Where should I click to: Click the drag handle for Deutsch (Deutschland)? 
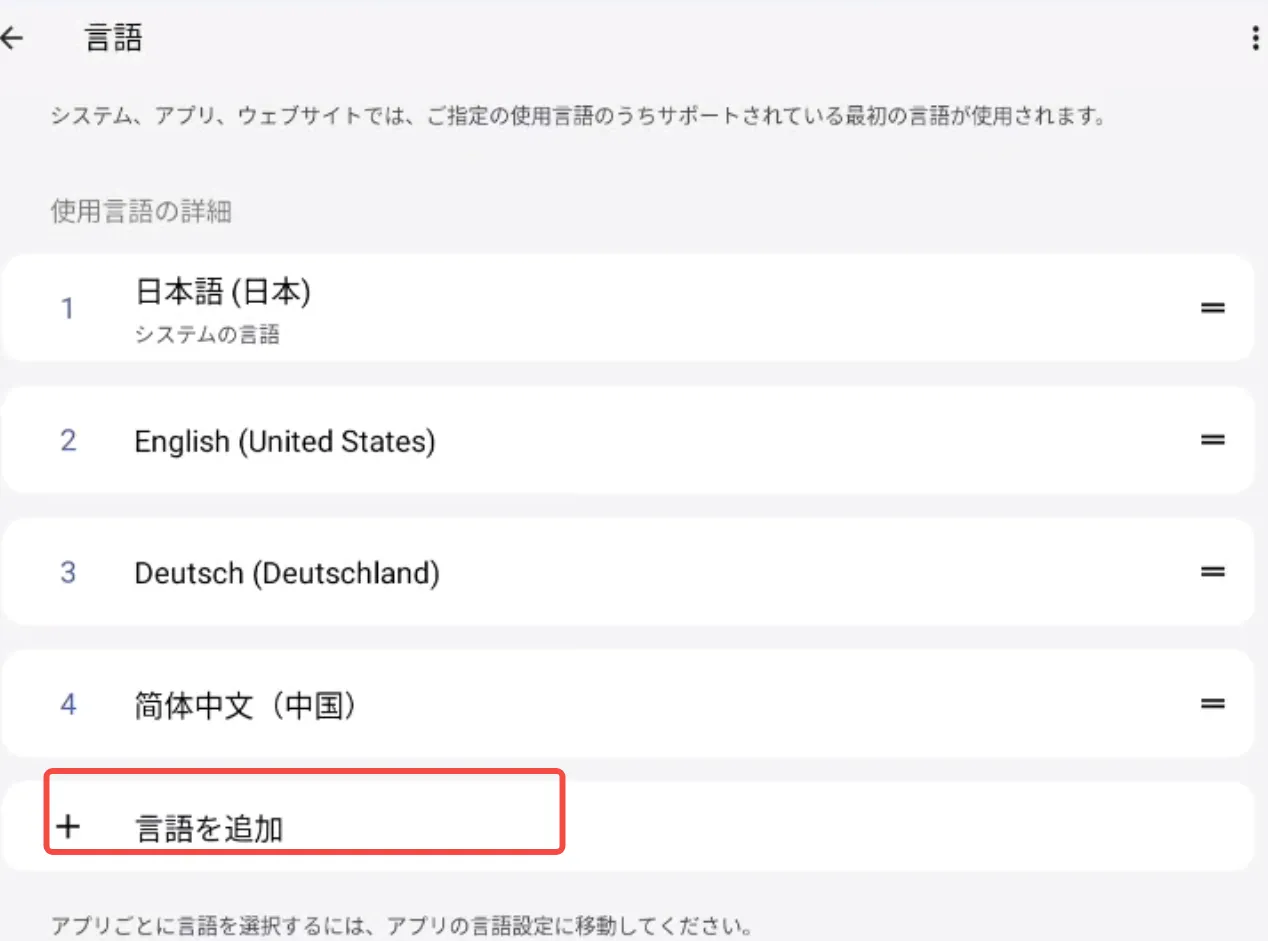tap(1212, 572)
